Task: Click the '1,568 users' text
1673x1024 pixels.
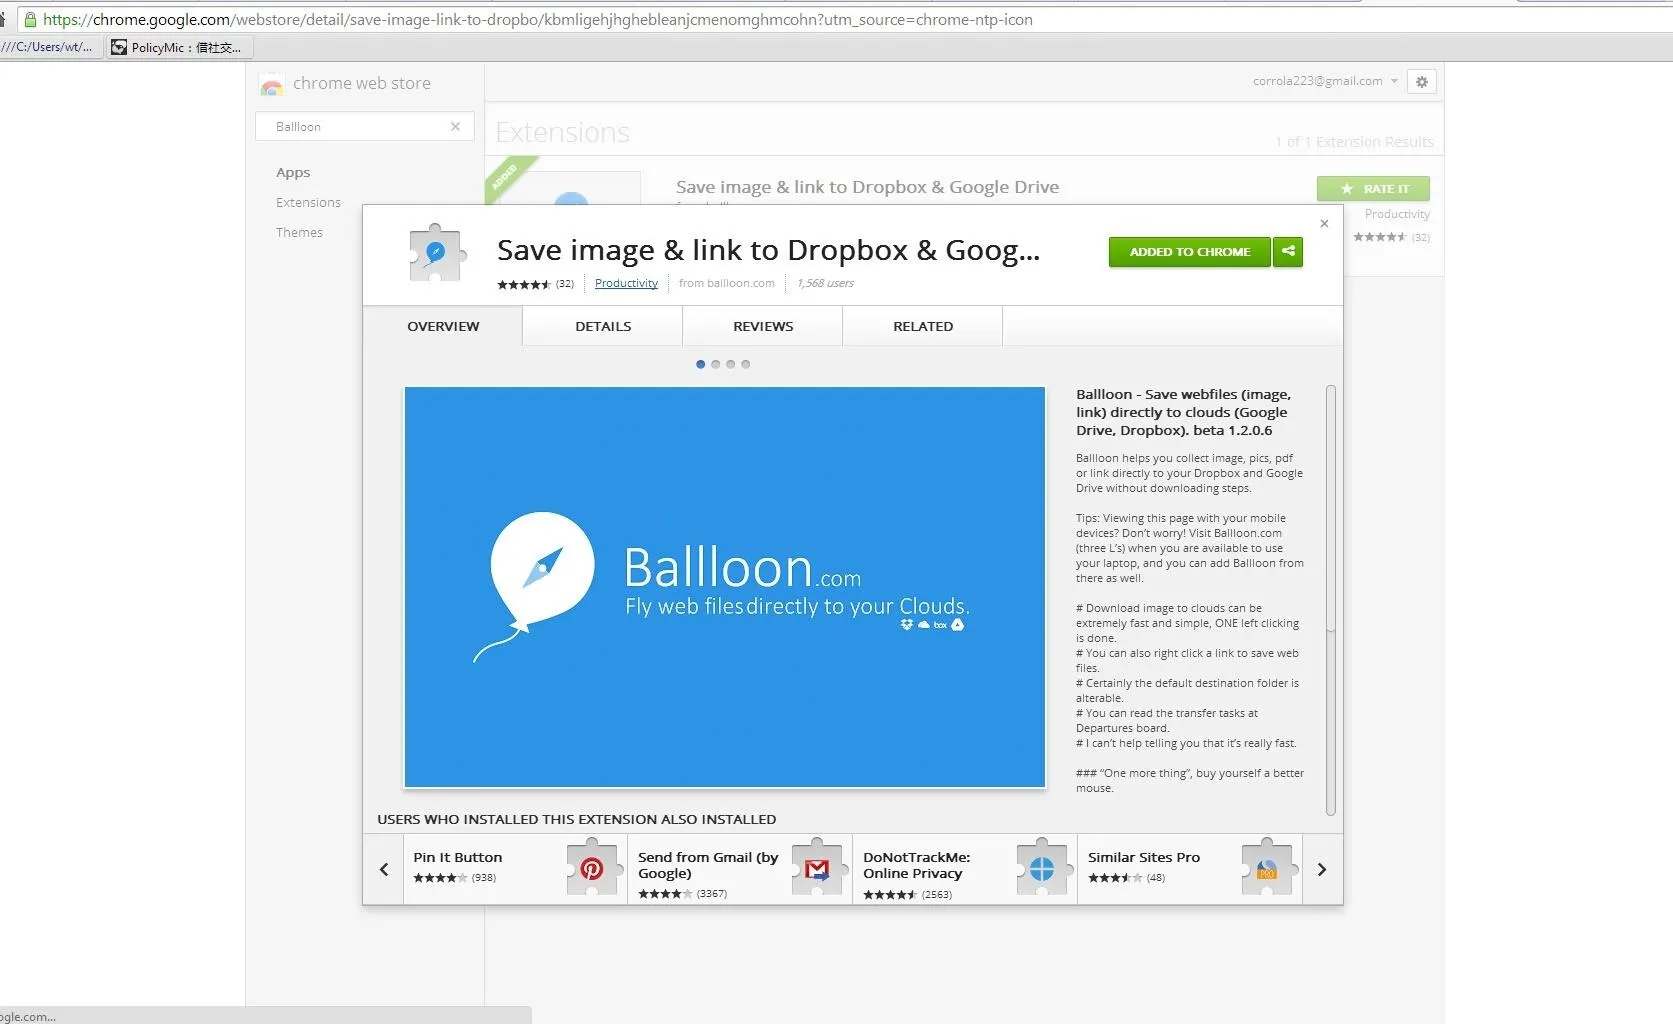Action: 826,283
